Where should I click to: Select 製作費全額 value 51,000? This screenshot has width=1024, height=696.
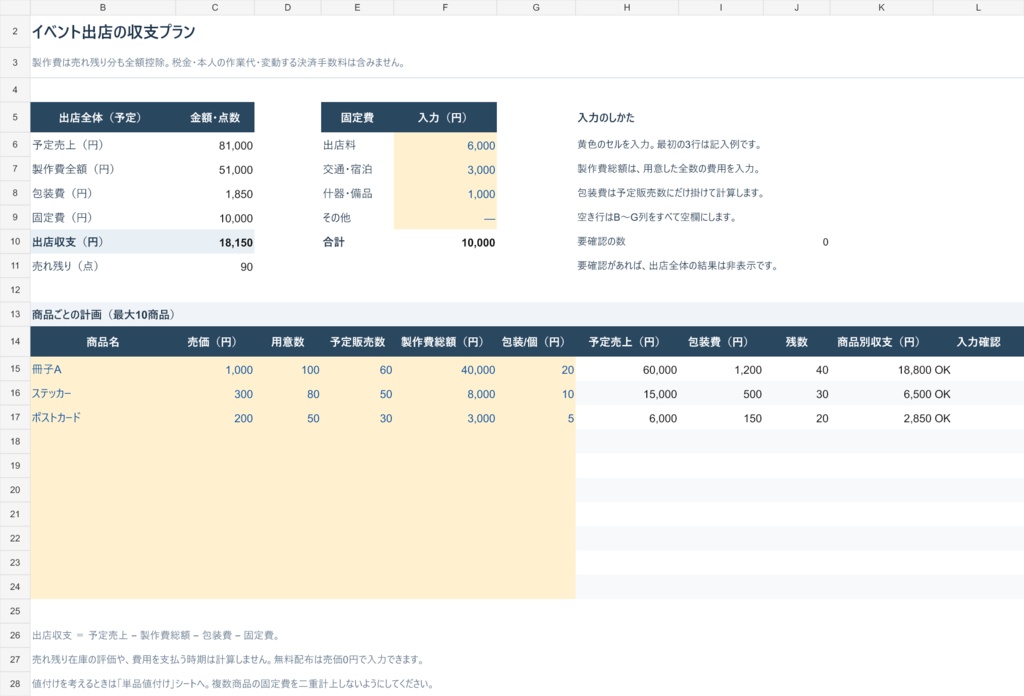pyautogui.click(x=215, y=170)
